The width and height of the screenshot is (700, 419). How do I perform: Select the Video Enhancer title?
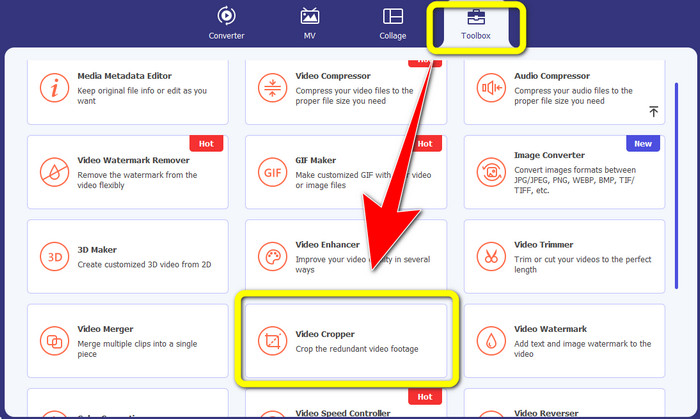click(327, 245)
